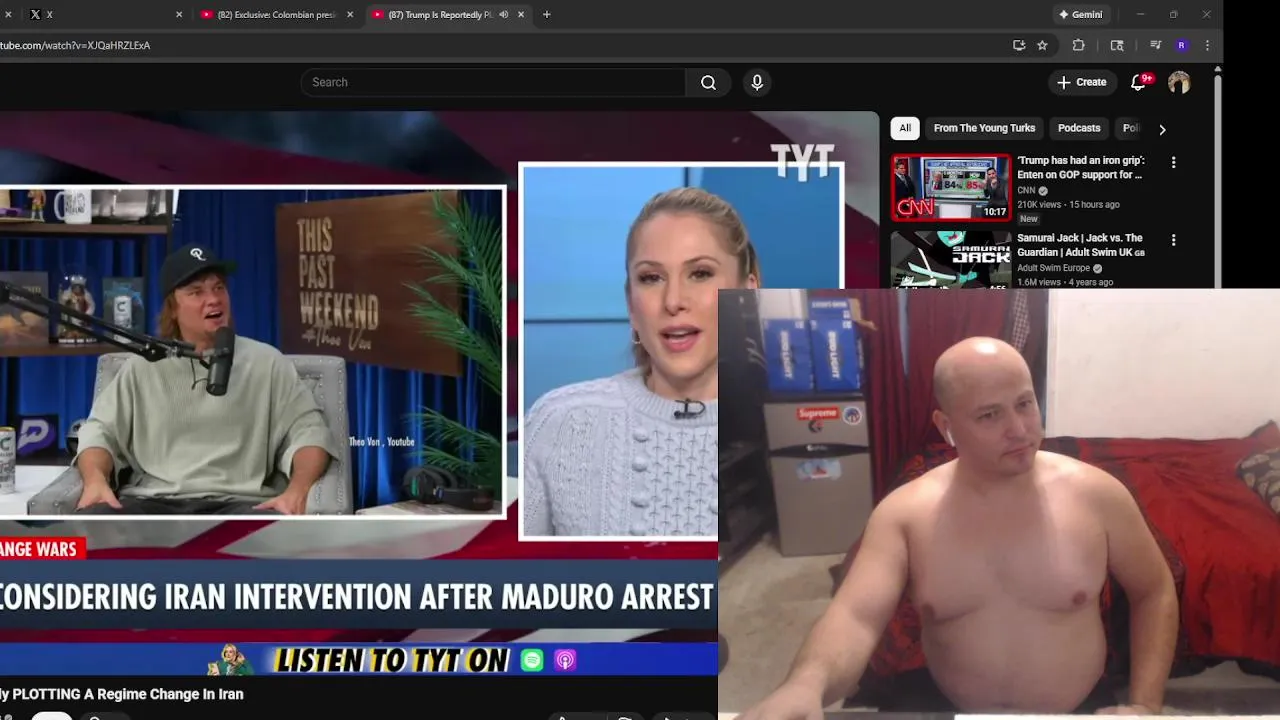
Task: Open the Adult Swim Europe channel link
Action: 1053,268
